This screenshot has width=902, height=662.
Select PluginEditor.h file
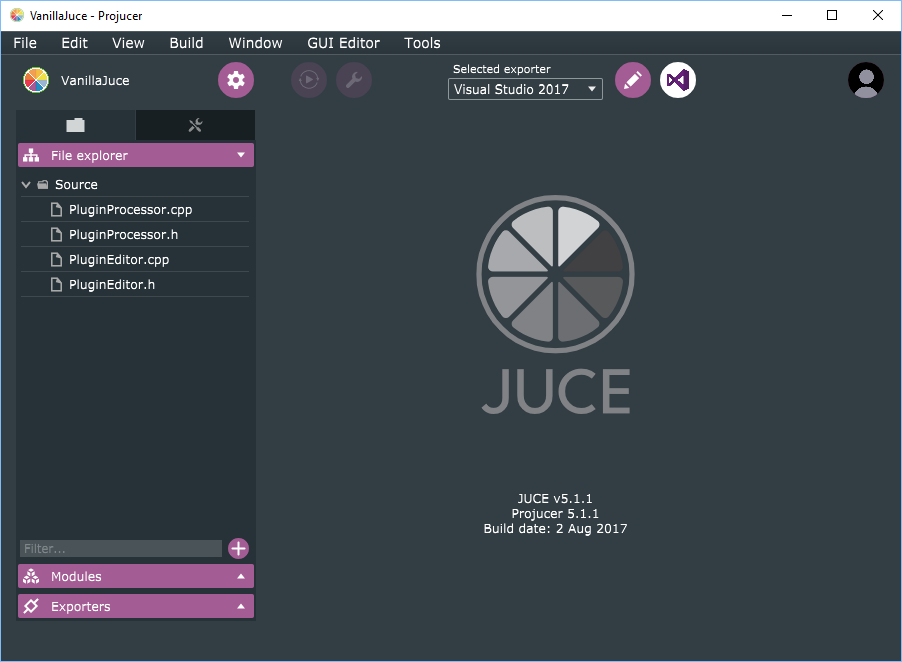(x=111, y=285)
